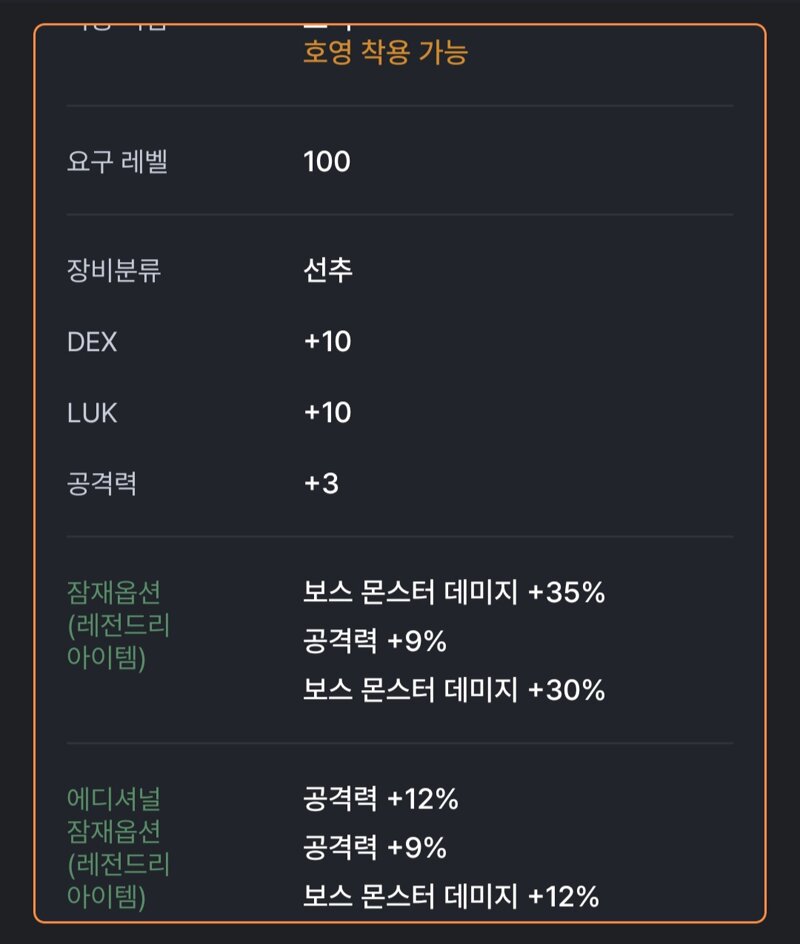Select potential line '보스 몬스터 데미지 +35%'

coord(454,592)
